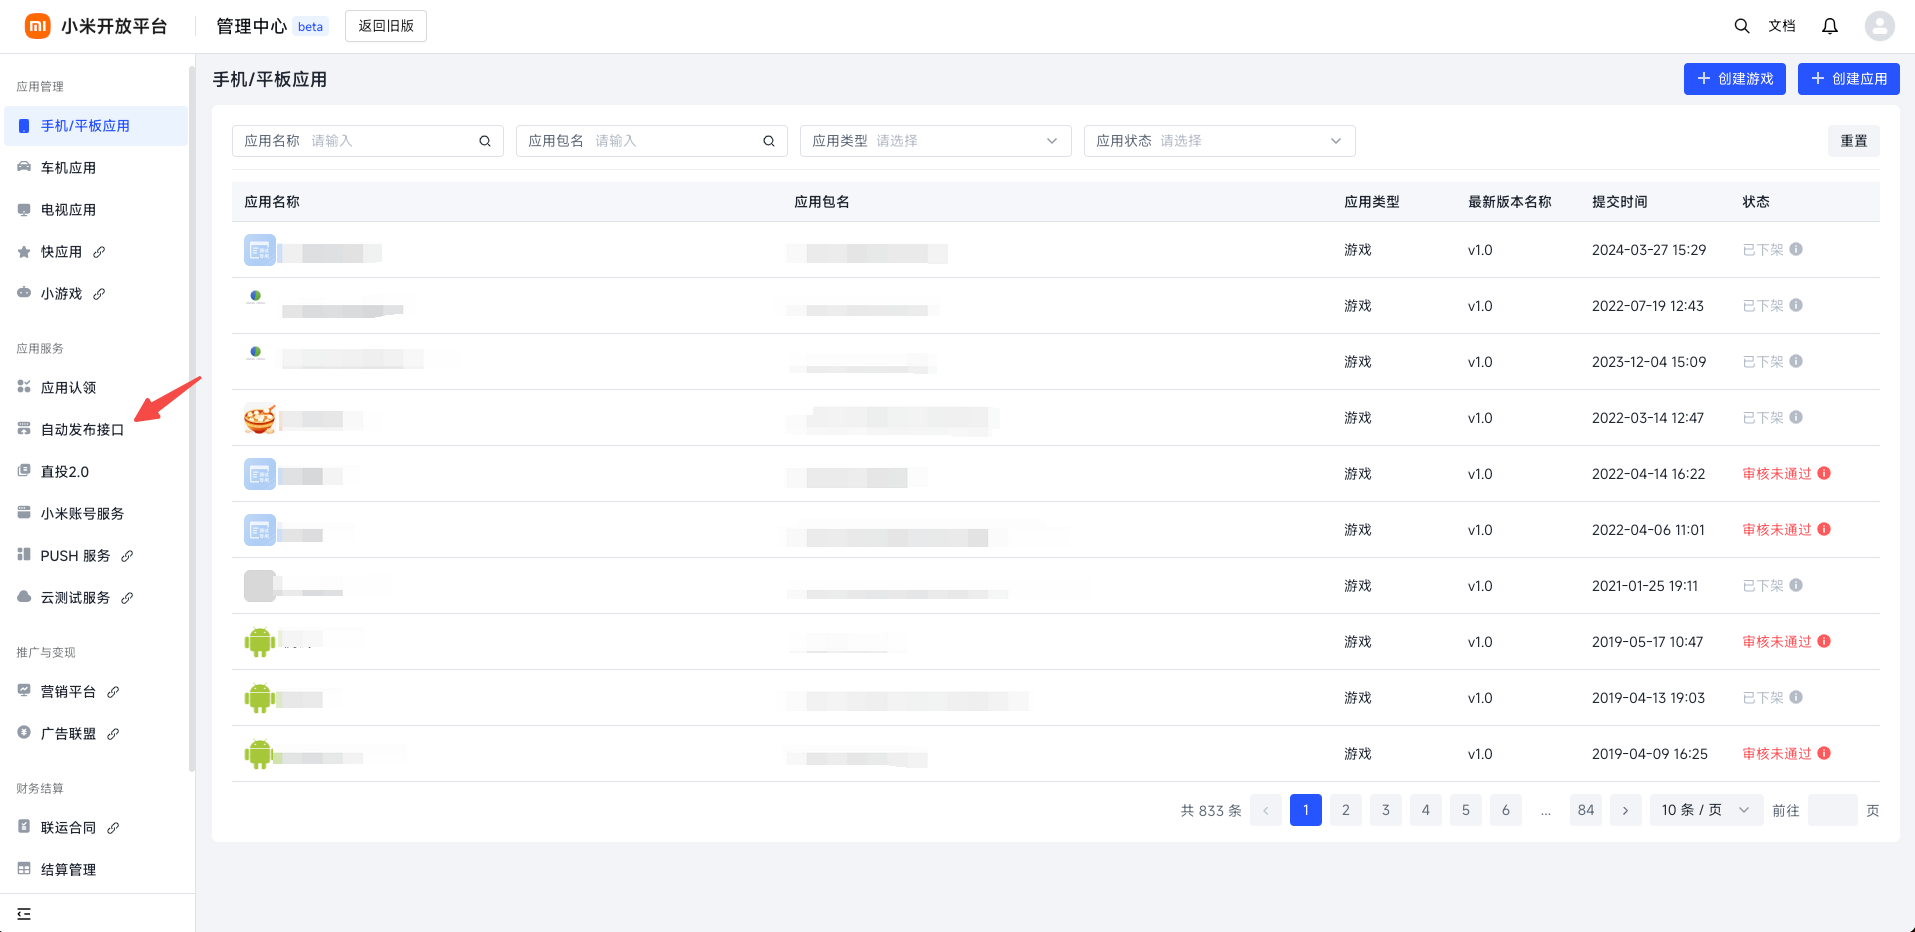Go to page 5
1915x932 pixels.
coord(1466,810)
